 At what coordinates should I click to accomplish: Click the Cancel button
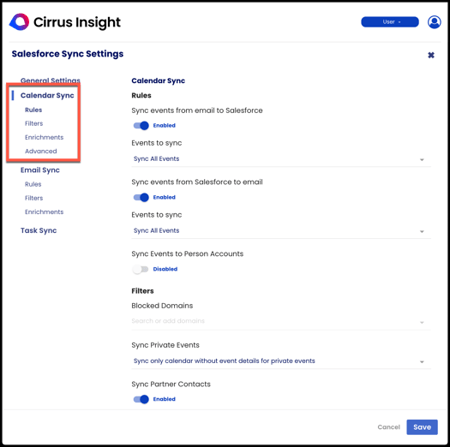(389, 427)
